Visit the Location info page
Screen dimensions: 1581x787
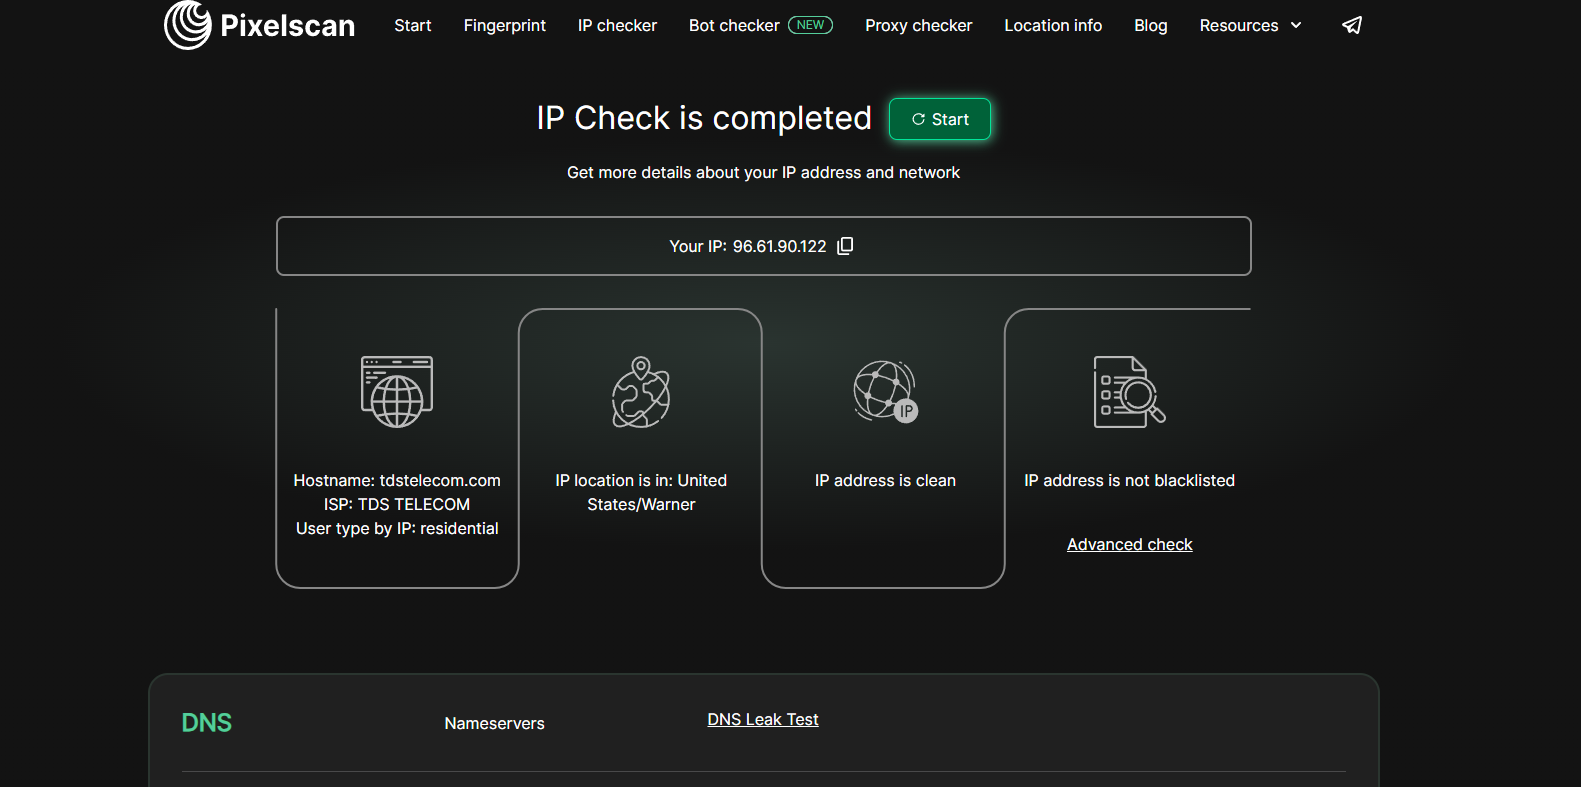point(1053,25)
